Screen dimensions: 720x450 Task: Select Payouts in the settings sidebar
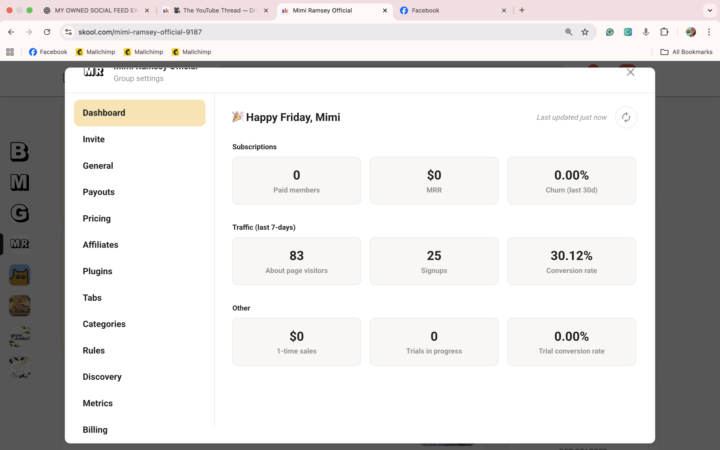[x=99, y=192]
